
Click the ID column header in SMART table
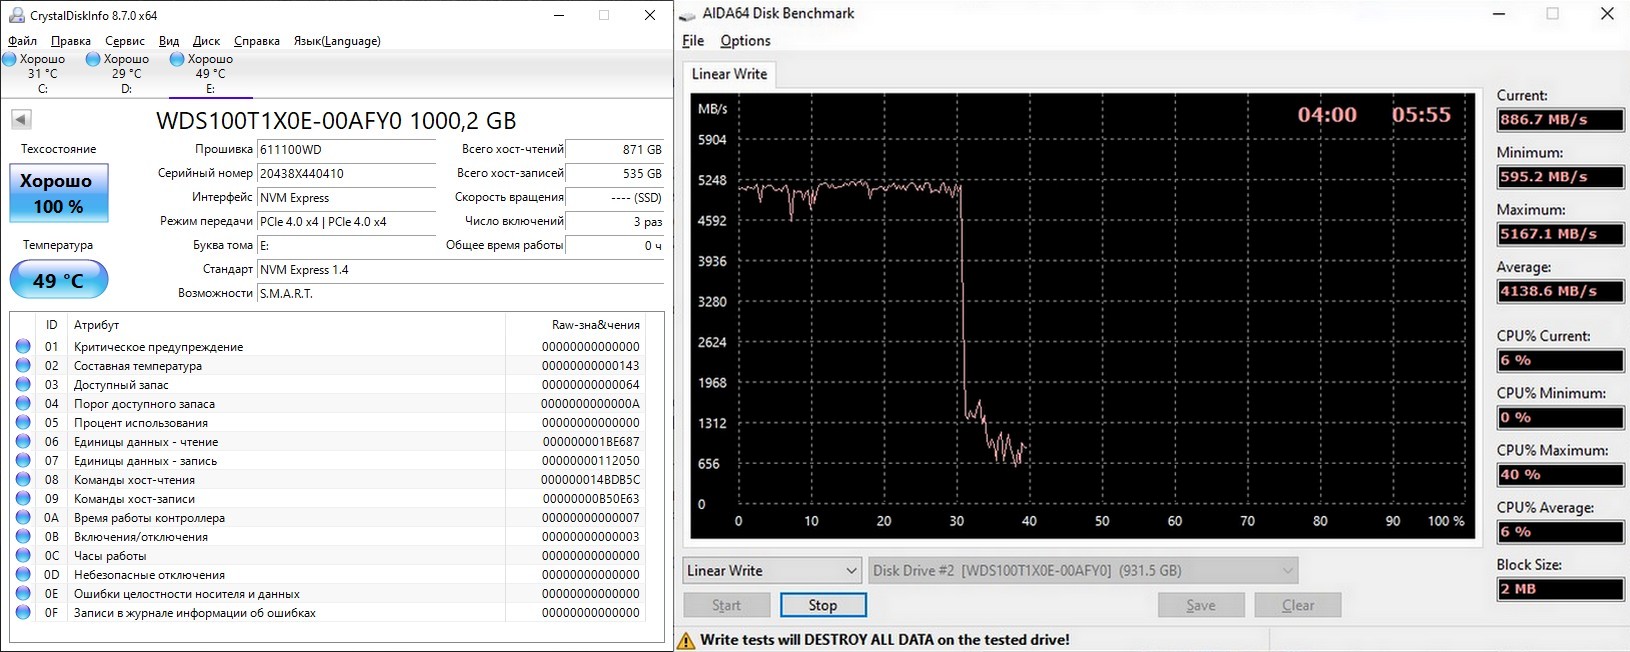[51, 325]
